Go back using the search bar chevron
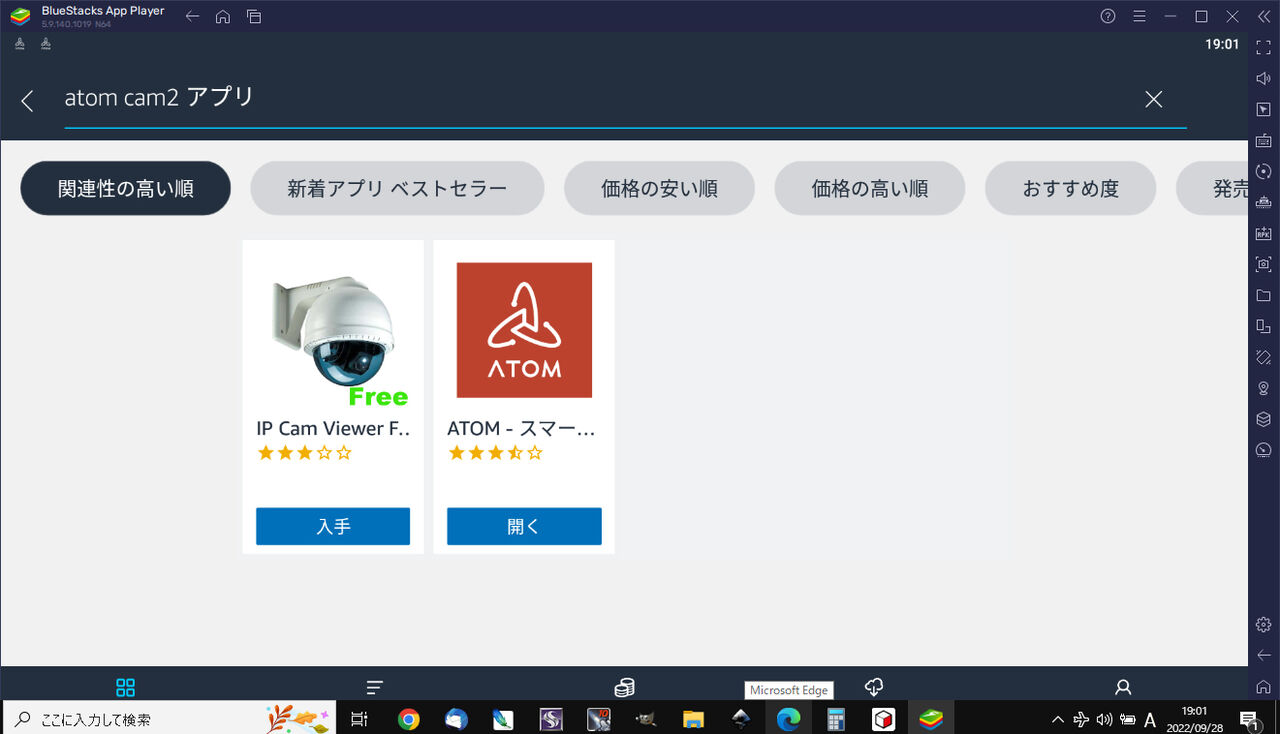 tap(27, 100)
